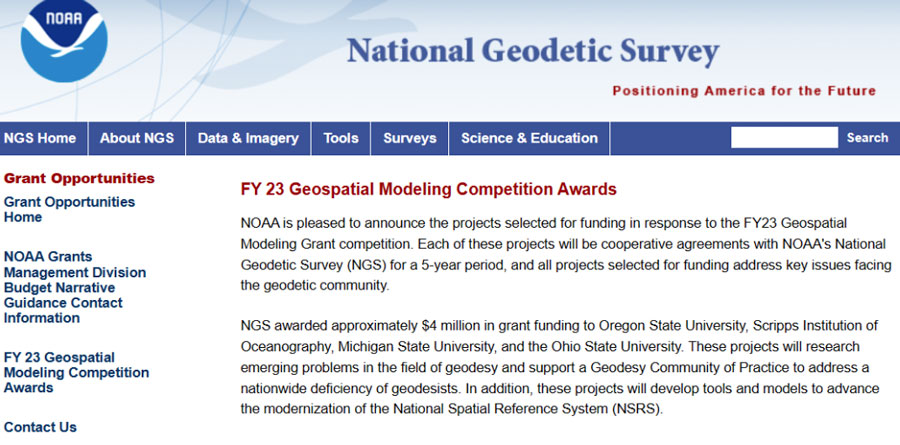
Task: Open the Data & Imagery menu
Action: 248,138
